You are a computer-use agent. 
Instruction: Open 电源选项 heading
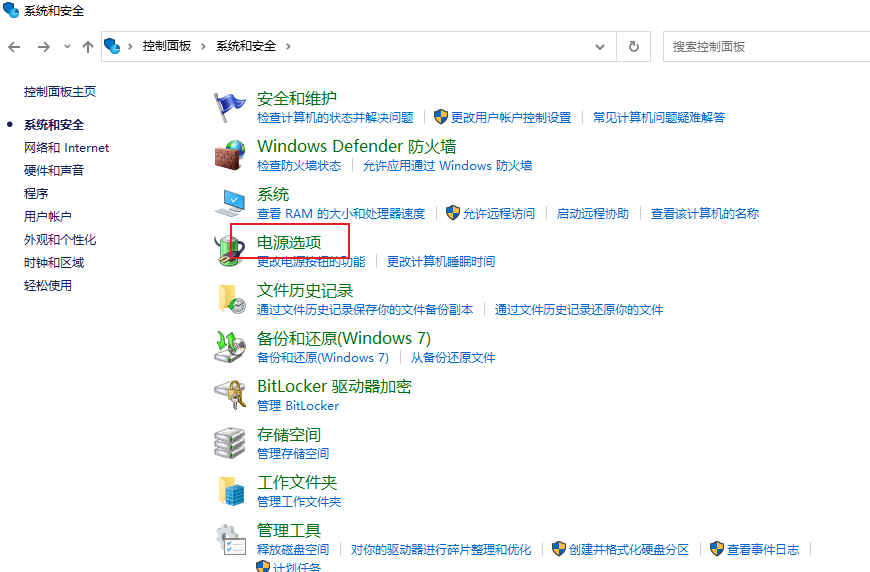click(289, 242)
